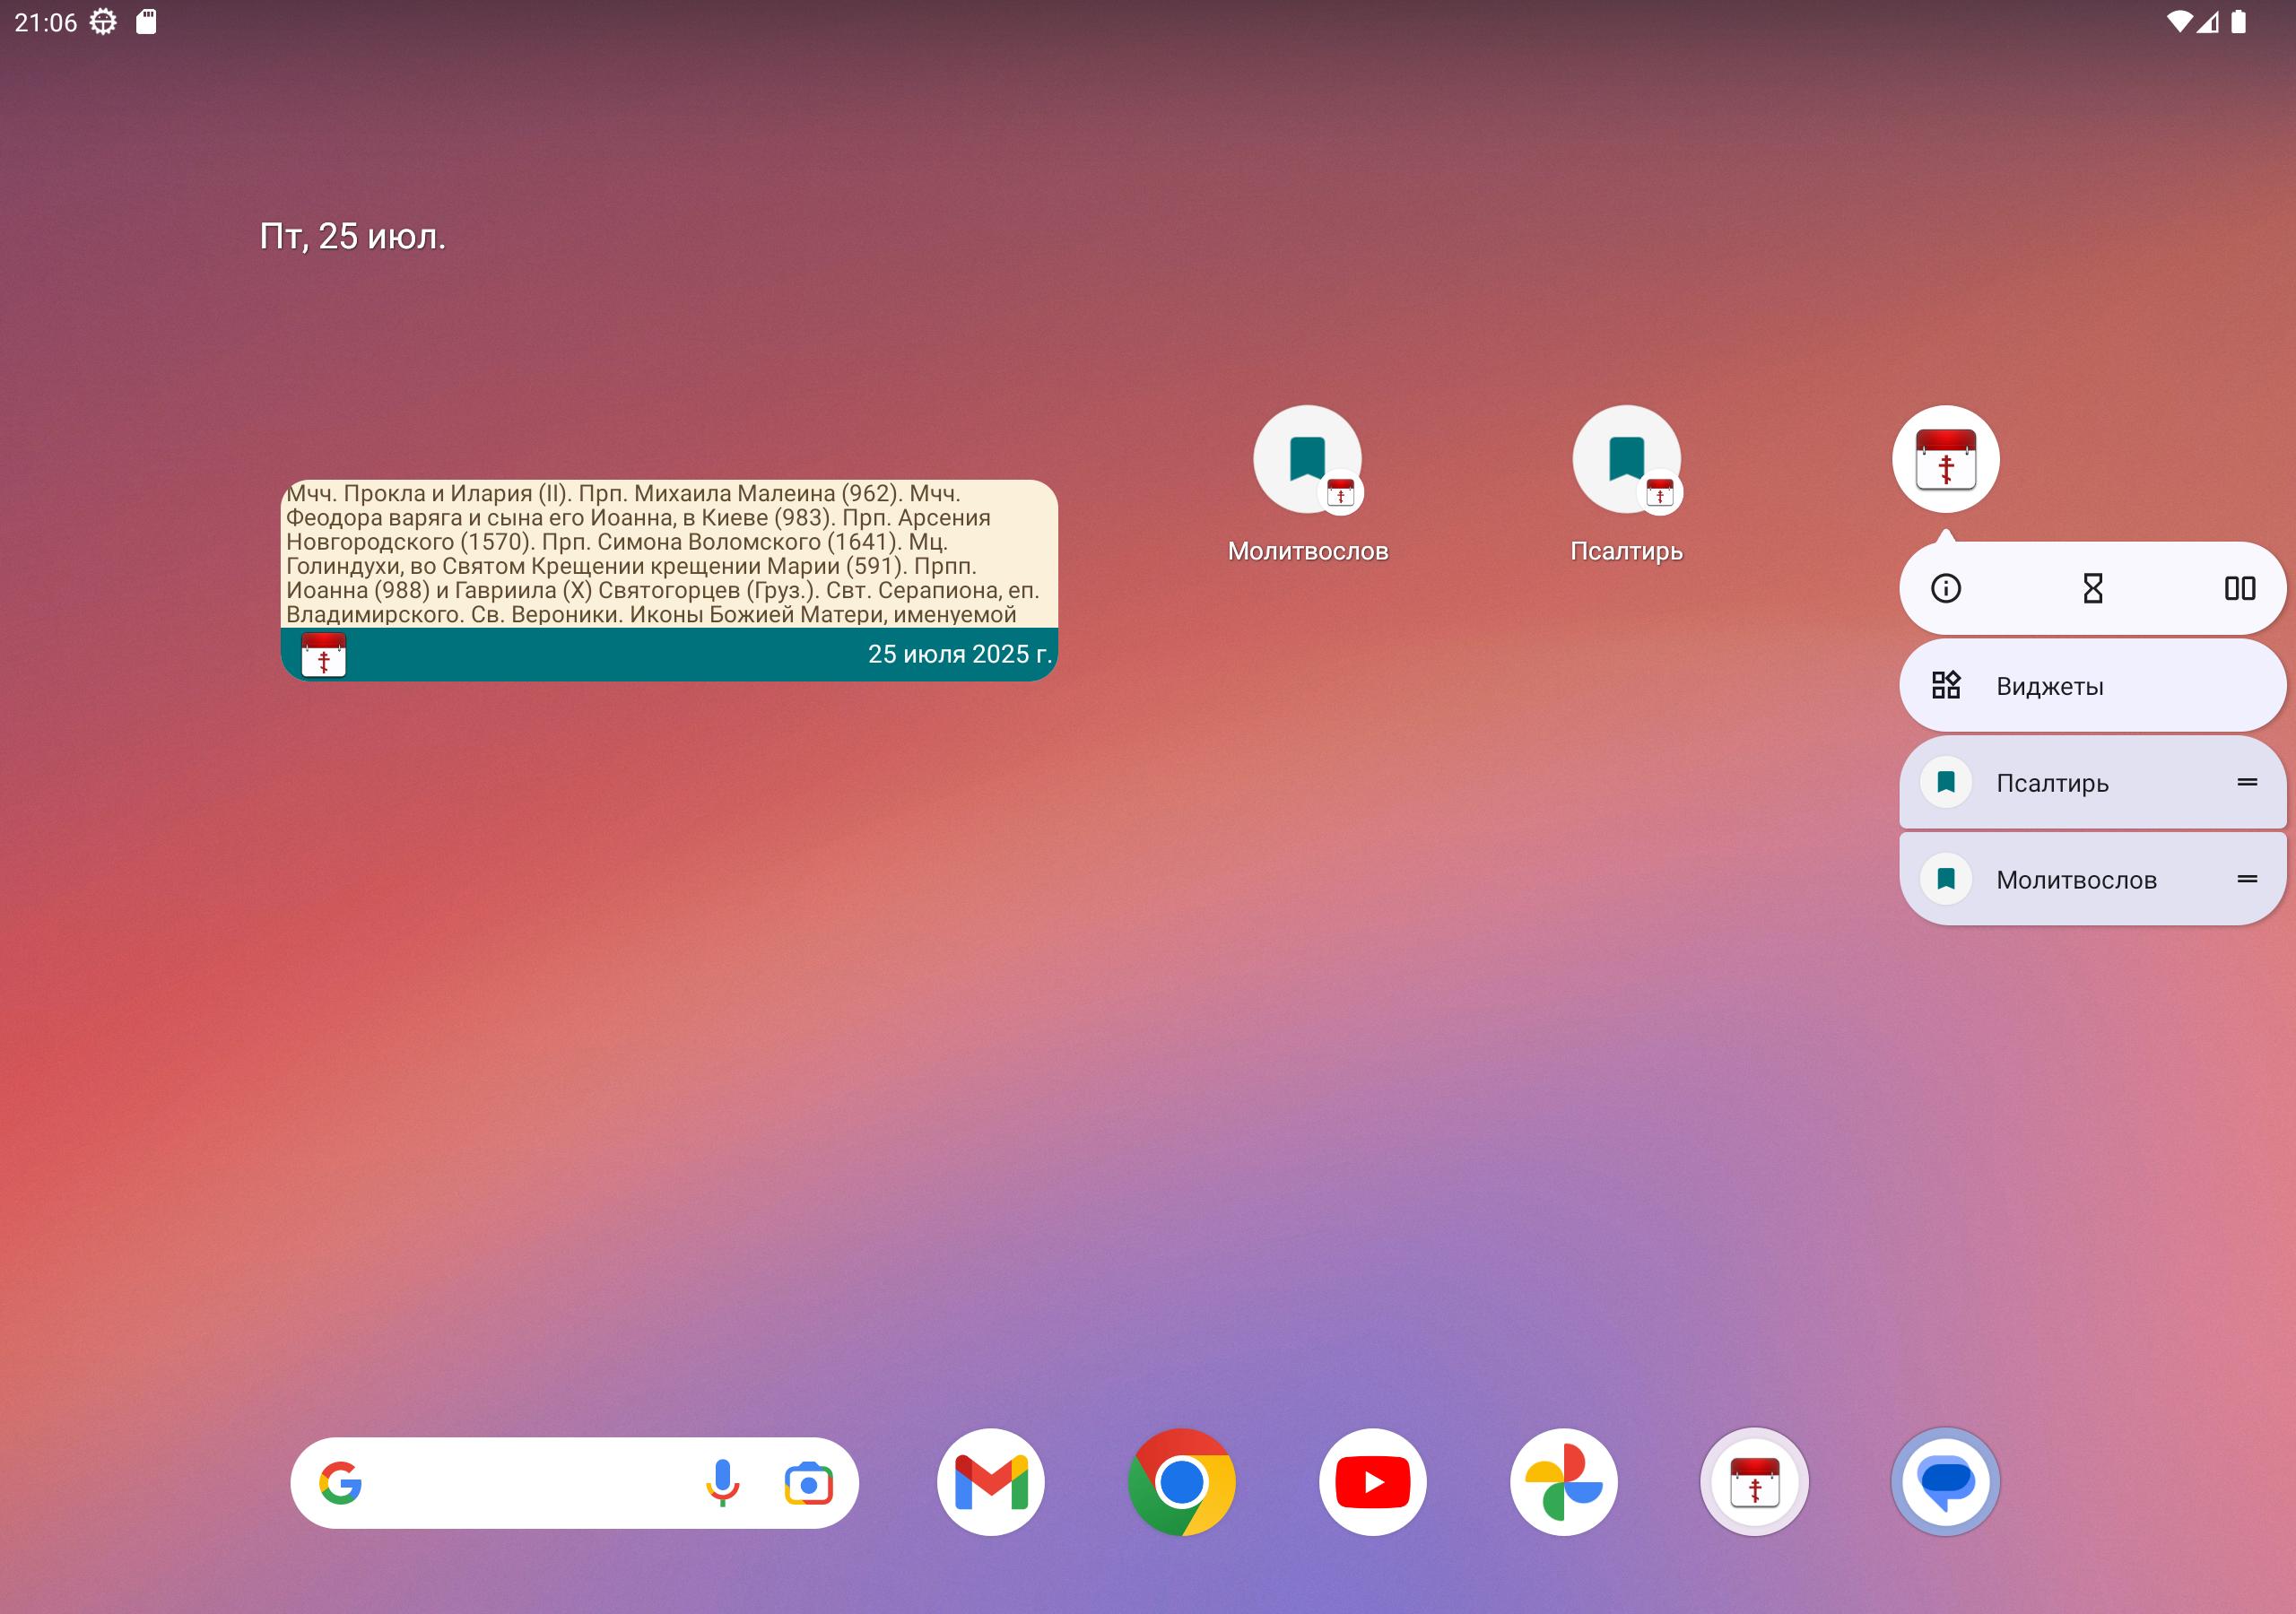The image size is (2296, 1614).
Task: Open Молитвослов home screen shortcut
Action: point(1307,461)
